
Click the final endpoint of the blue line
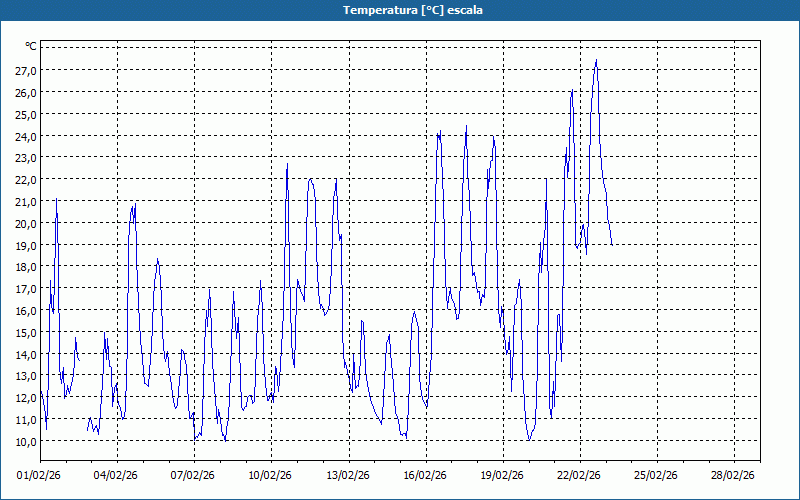click(x=612, y=244)
